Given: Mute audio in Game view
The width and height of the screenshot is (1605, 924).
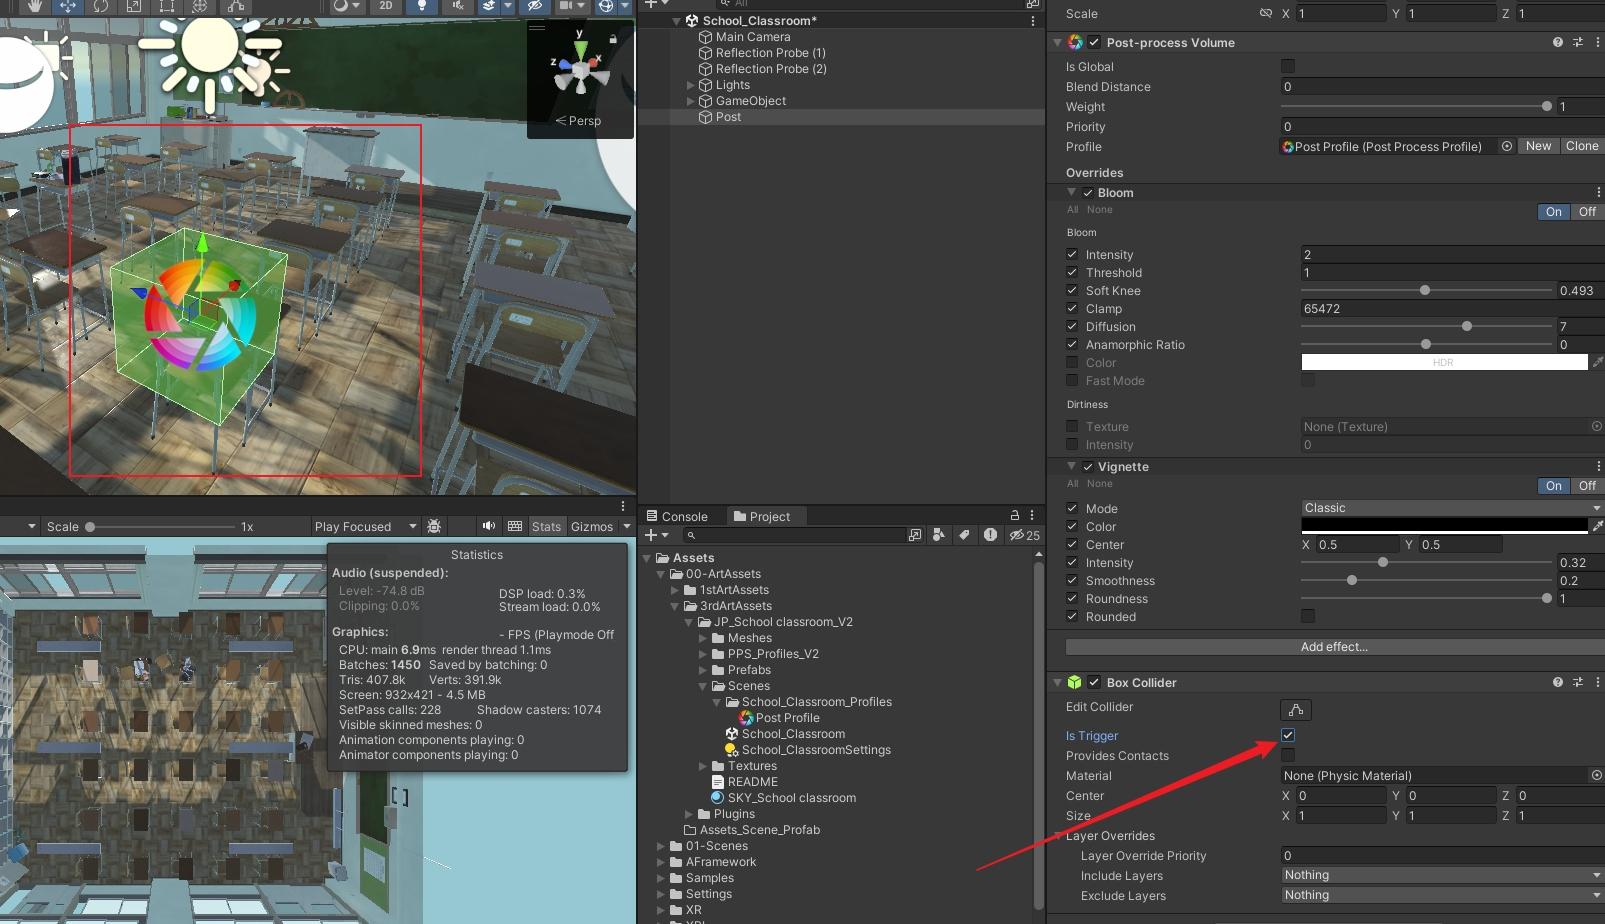Looking at the screenshot, I should tap(489, 526).
